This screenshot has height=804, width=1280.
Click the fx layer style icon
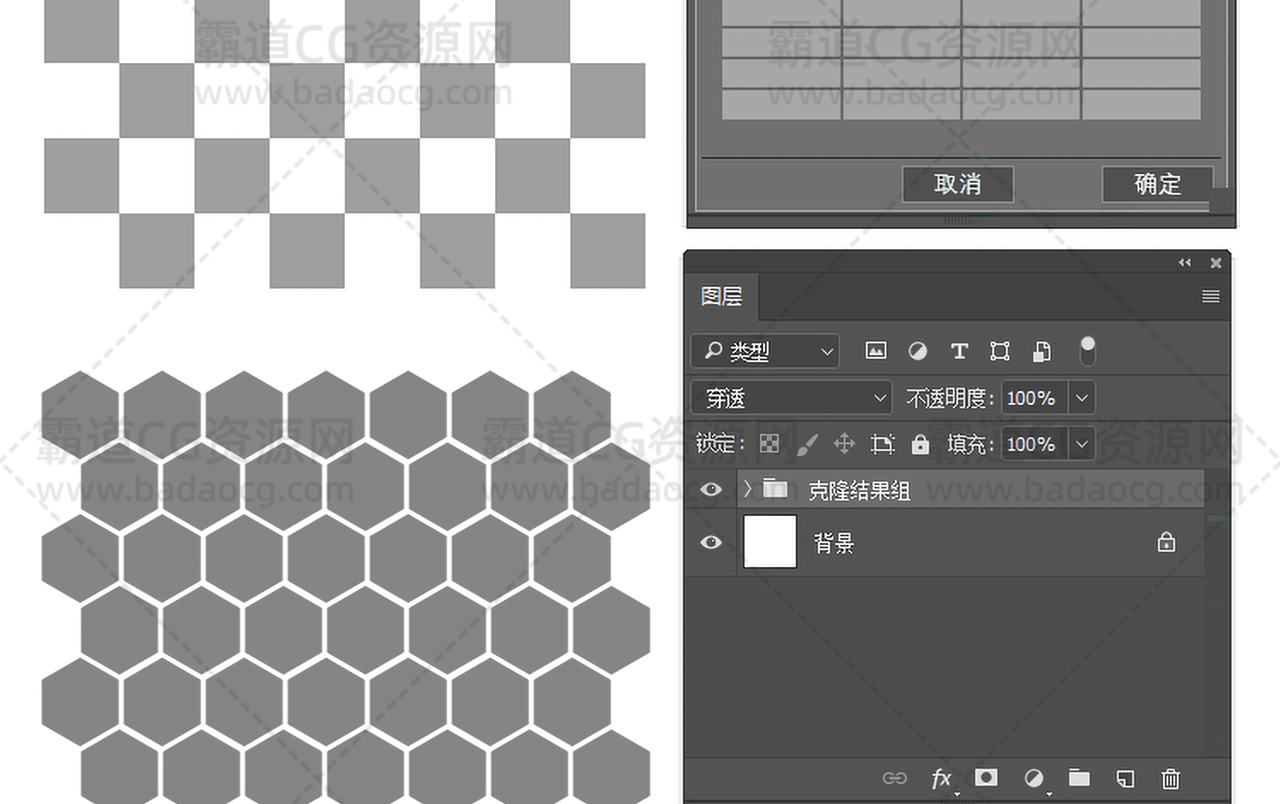point(941,779)
